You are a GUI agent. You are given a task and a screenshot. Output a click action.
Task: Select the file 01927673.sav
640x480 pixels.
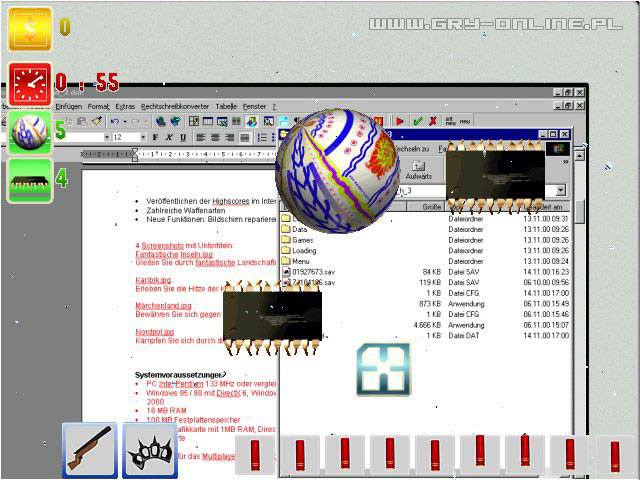pyautogui.click(x=309, y=272)
